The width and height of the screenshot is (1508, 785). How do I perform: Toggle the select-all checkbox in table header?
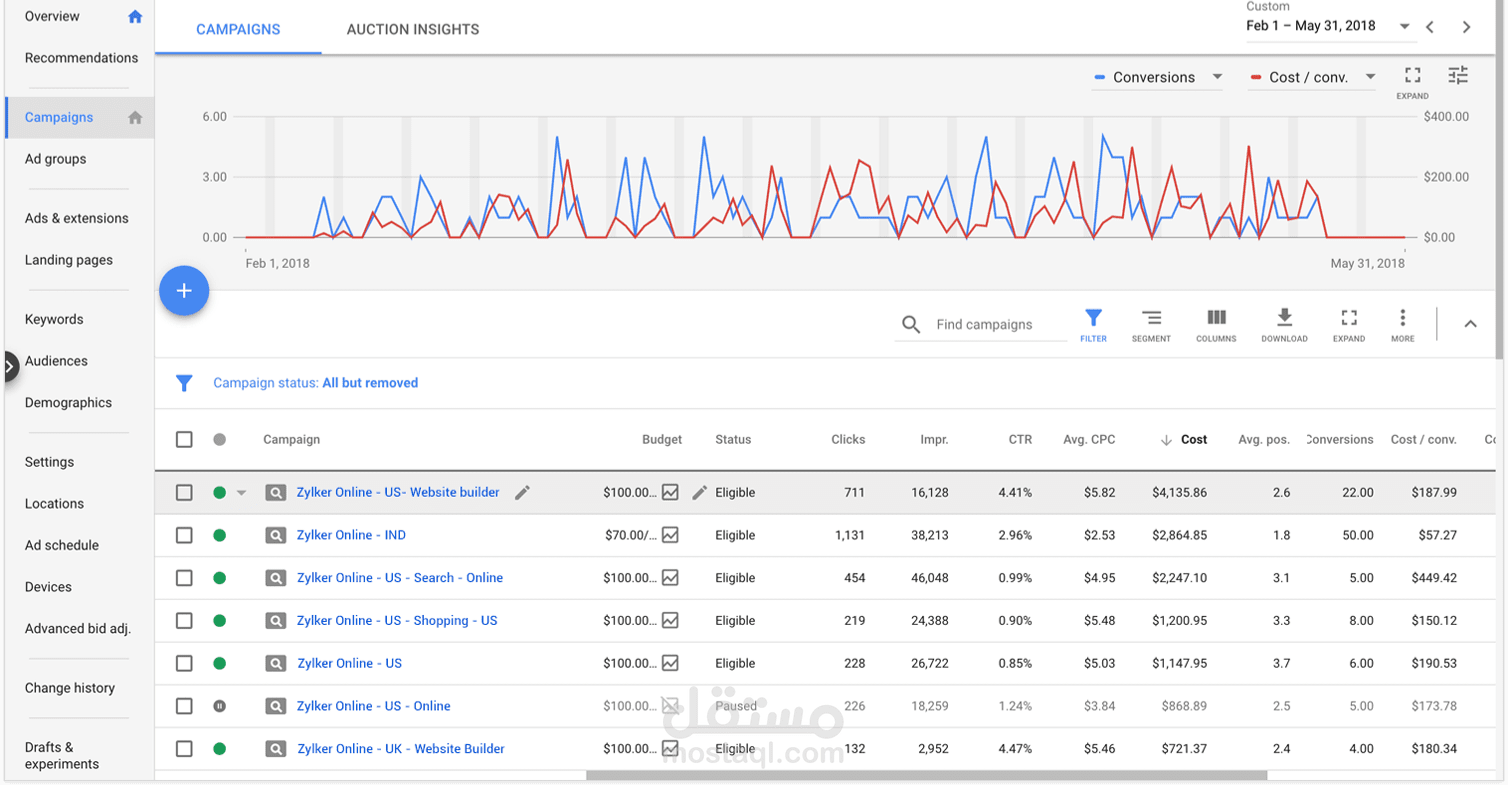point(184,439)
